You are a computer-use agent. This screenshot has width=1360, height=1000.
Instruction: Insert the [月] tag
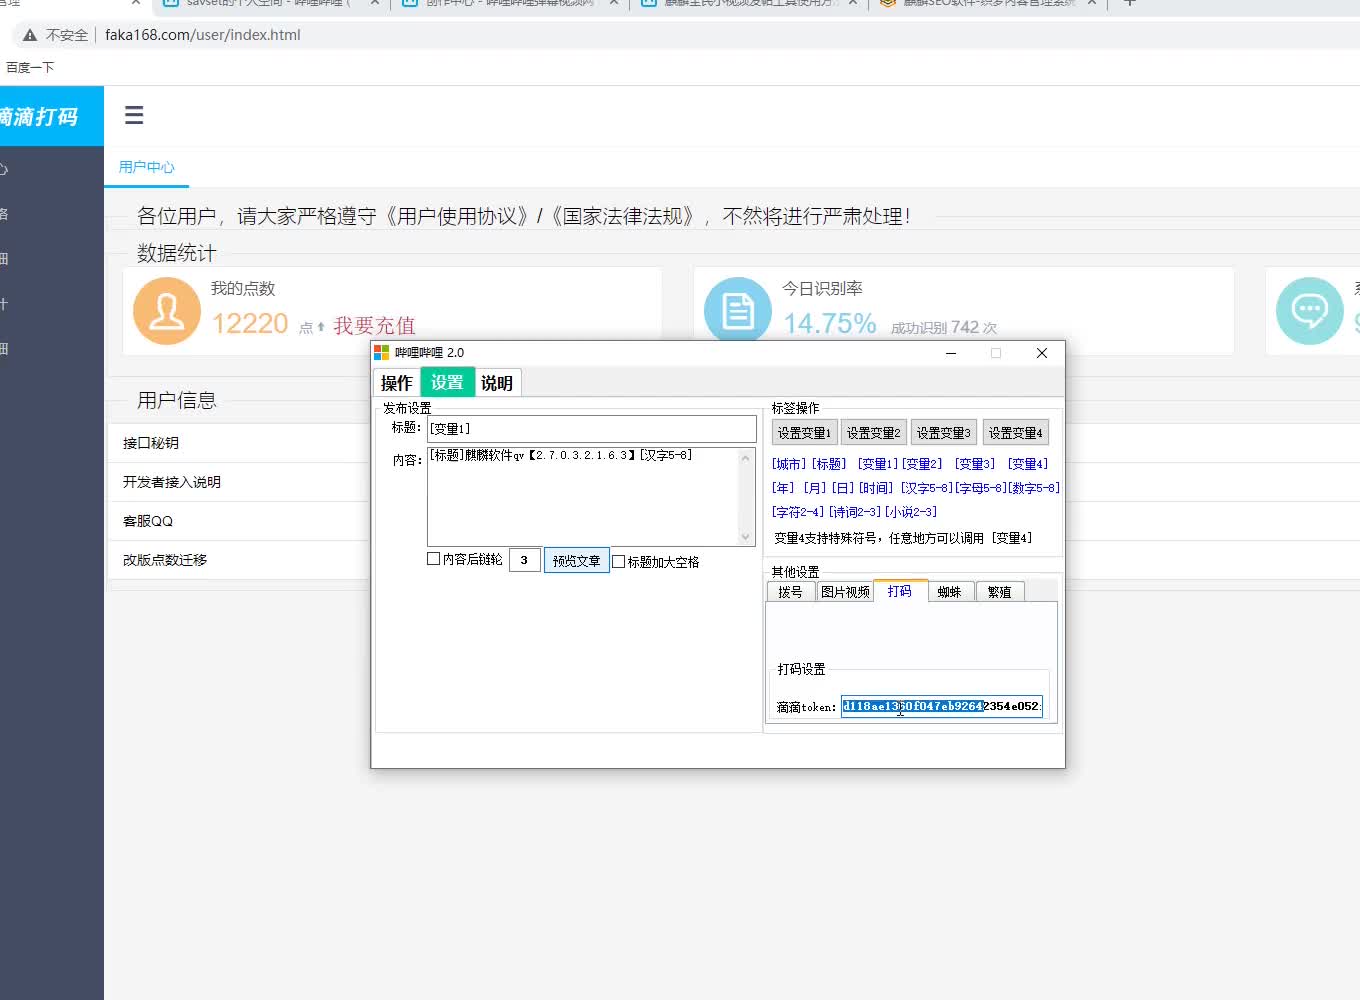click(x=815, y=488)
